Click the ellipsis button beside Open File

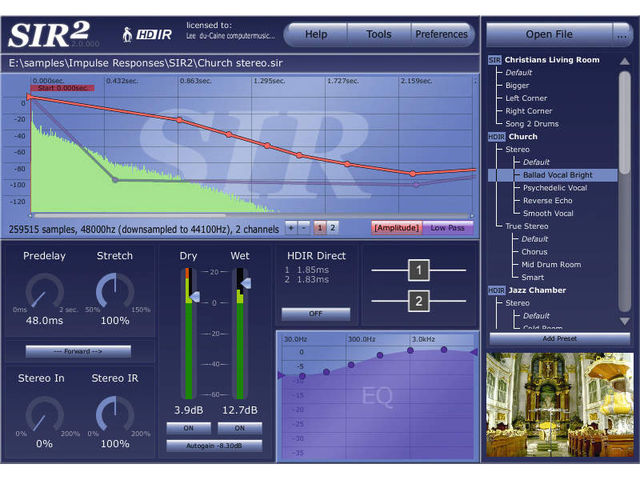(x=622, y=34)
